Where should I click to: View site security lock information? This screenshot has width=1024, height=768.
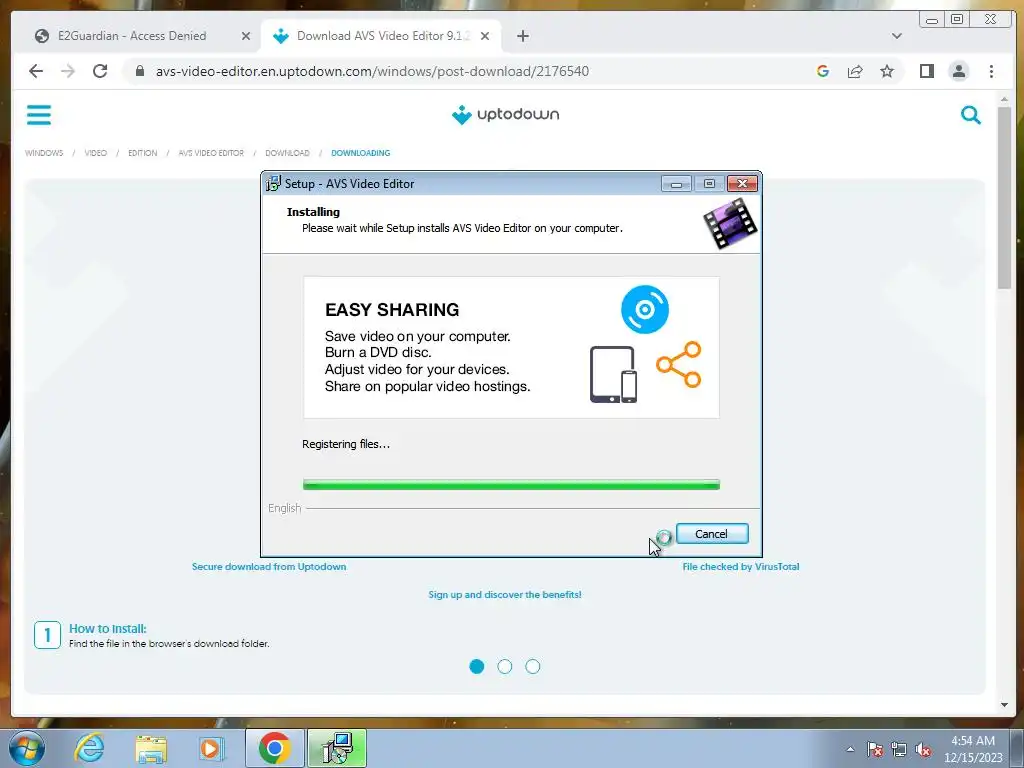click(140, 71)
